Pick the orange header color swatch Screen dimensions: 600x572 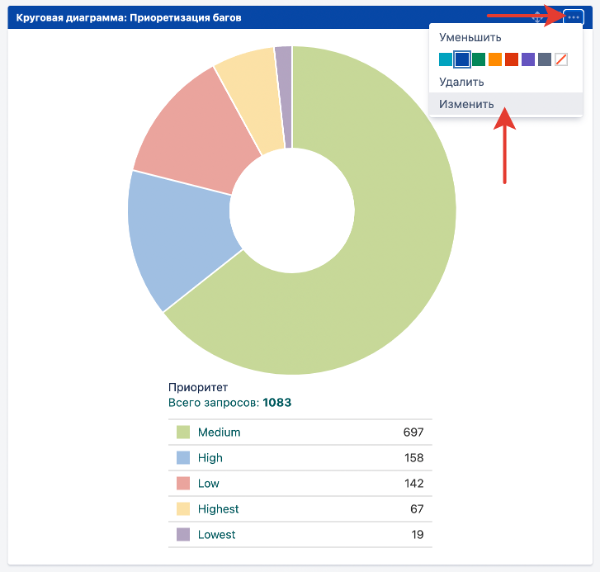[x=495, y=60]
